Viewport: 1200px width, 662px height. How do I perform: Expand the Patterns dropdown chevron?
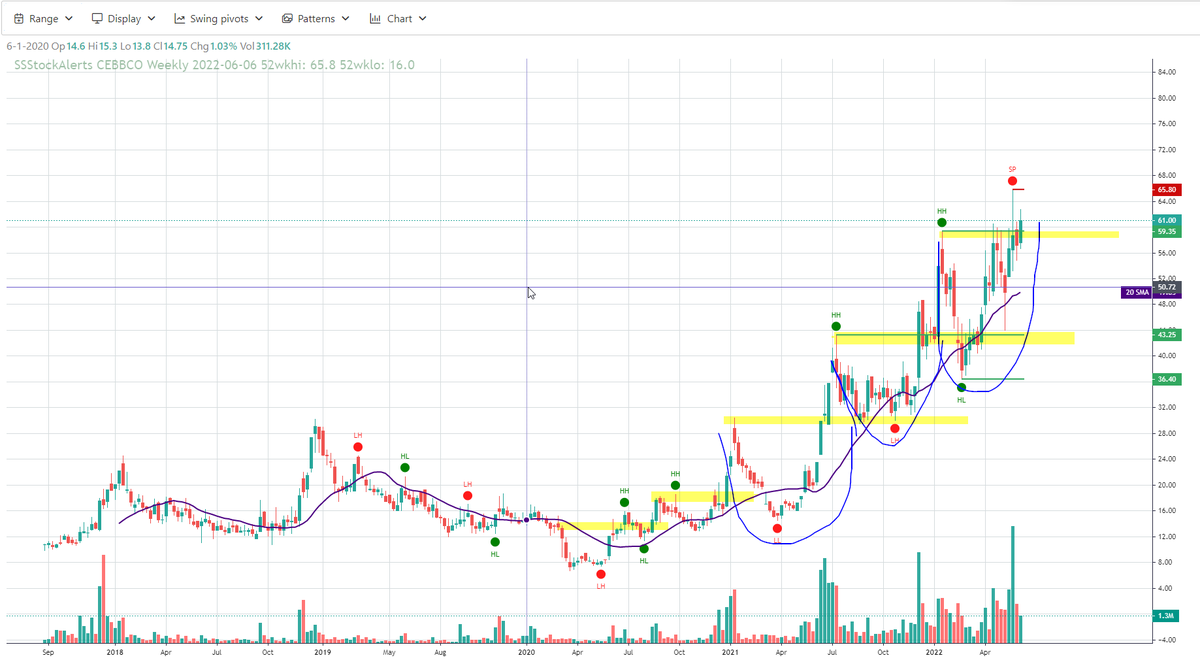coord(345,19)
